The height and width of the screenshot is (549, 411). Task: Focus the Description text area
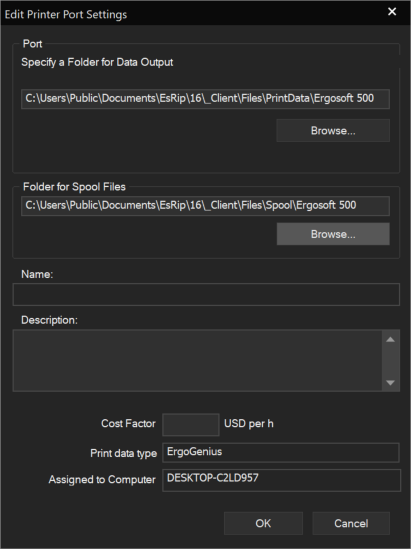pyautogui.click(x=197, y=360)
